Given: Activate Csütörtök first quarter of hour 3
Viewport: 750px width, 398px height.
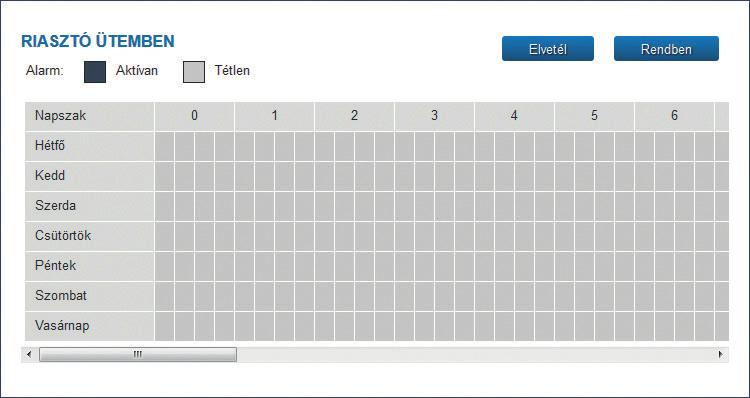Looking at the screenshot, I should click(405, 236).
